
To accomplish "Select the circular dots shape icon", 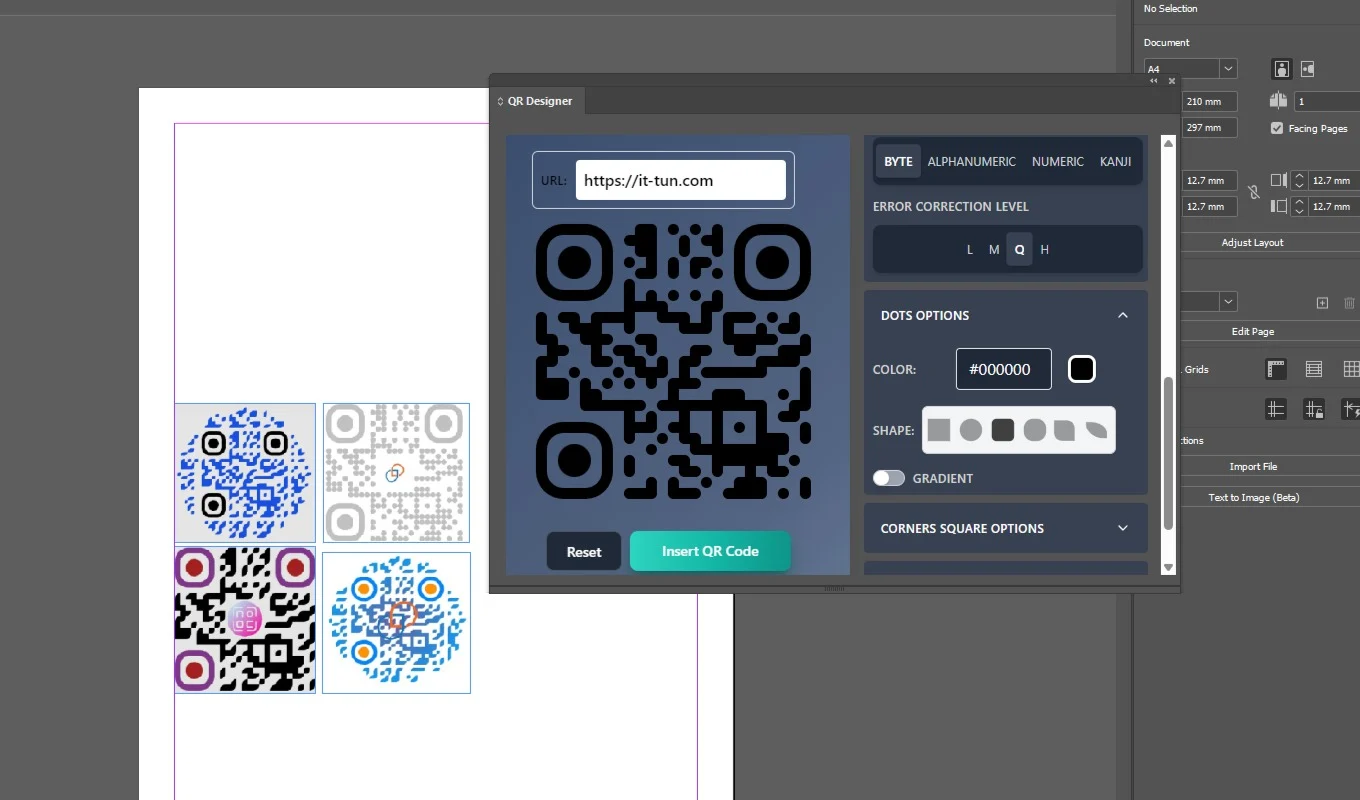I will (x=970, y=430).
